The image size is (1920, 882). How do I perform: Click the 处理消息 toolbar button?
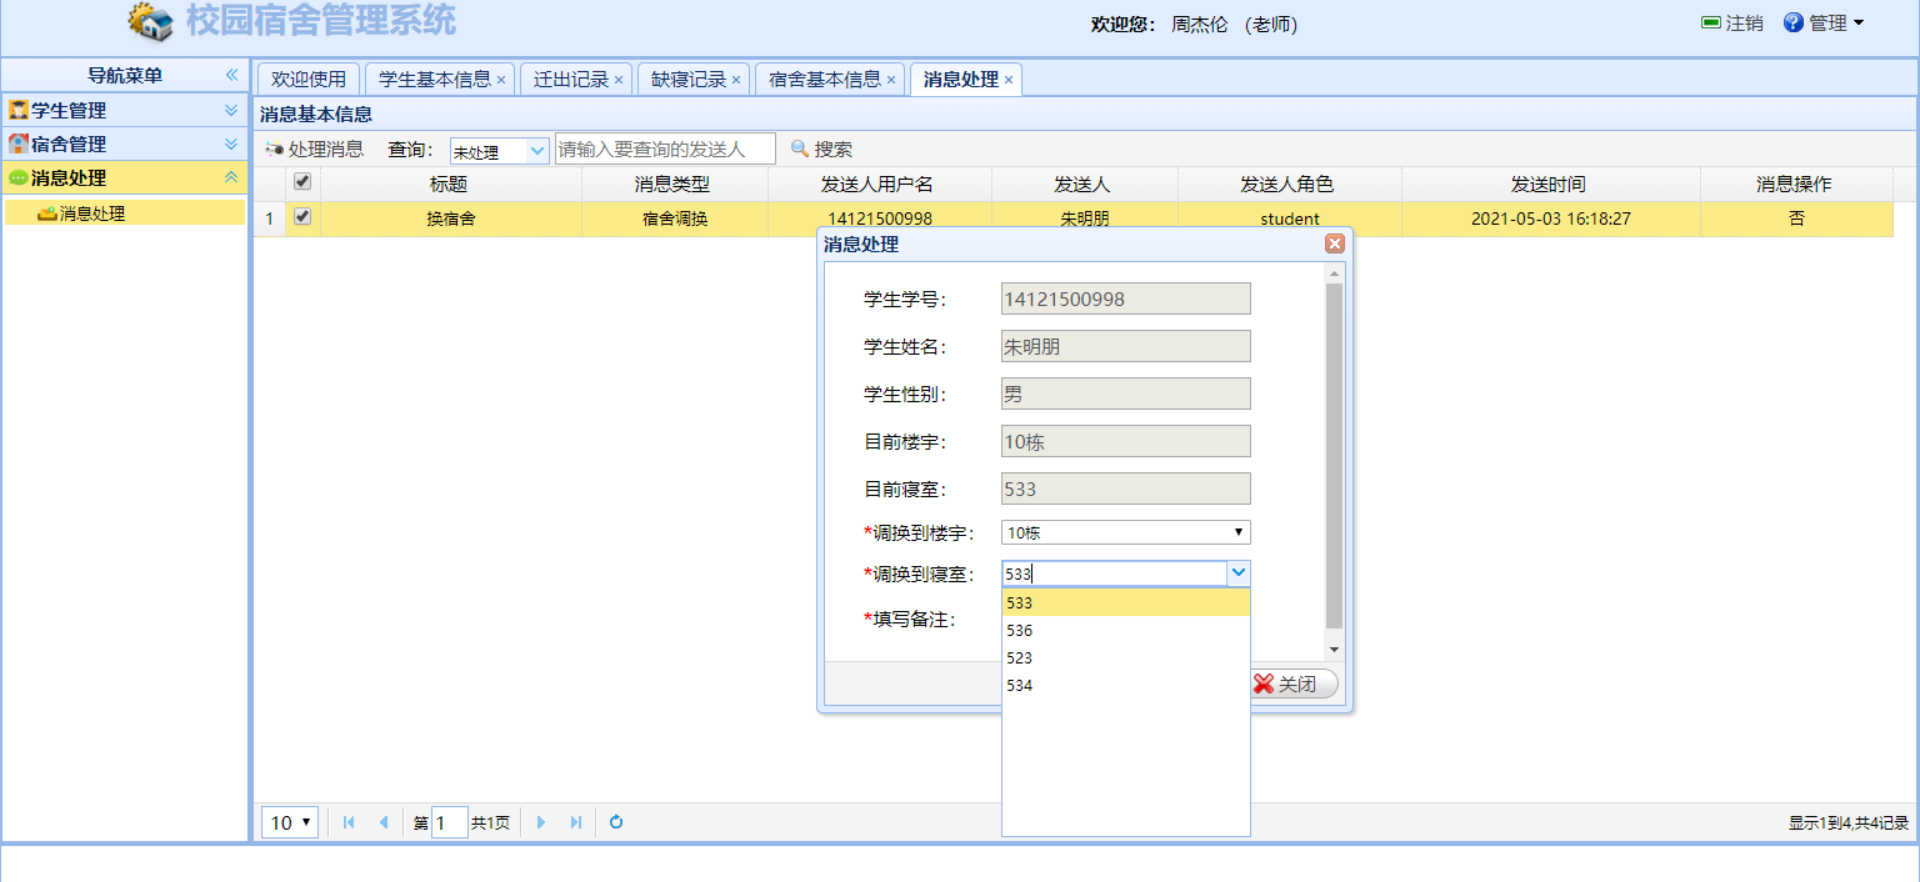click(x=314, y=149)
